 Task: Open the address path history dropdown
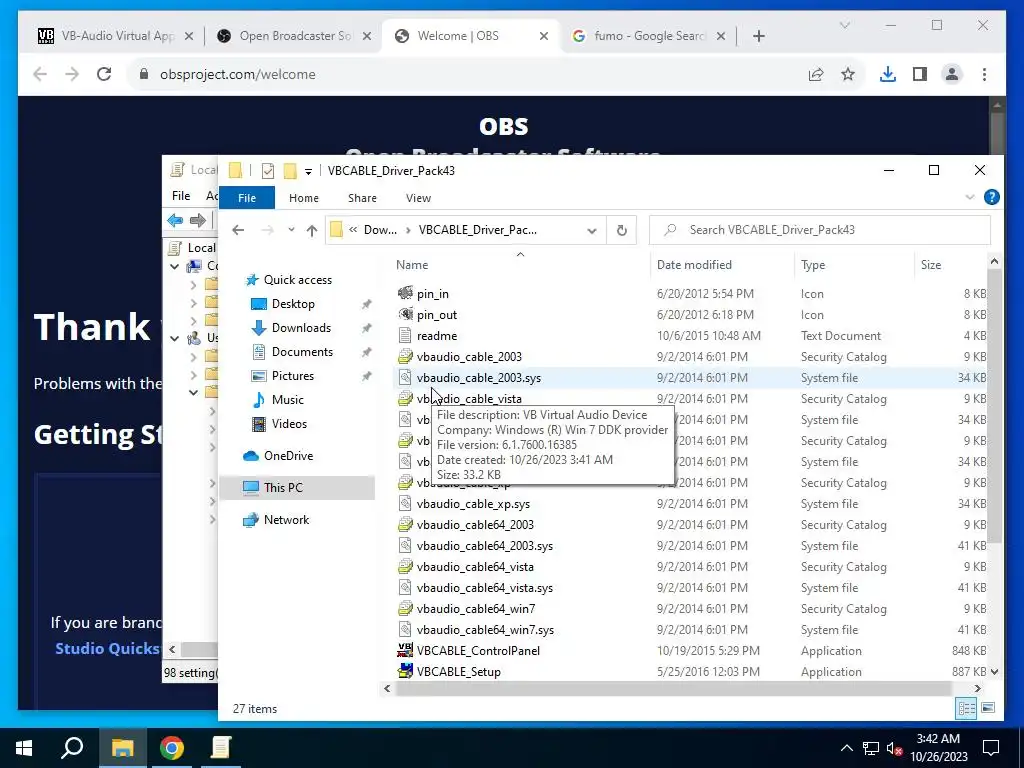pos(592,231)
